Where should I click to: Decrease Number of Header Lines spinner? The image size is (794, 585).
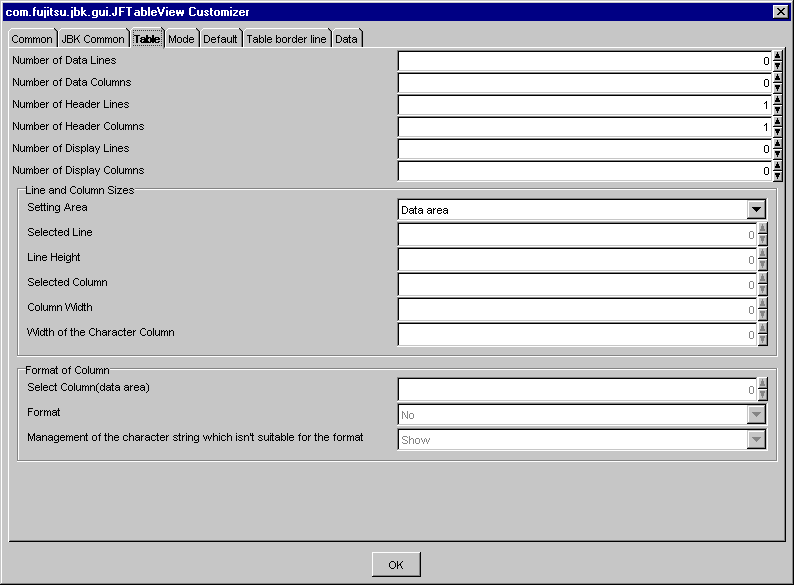(x=777, y=110)
